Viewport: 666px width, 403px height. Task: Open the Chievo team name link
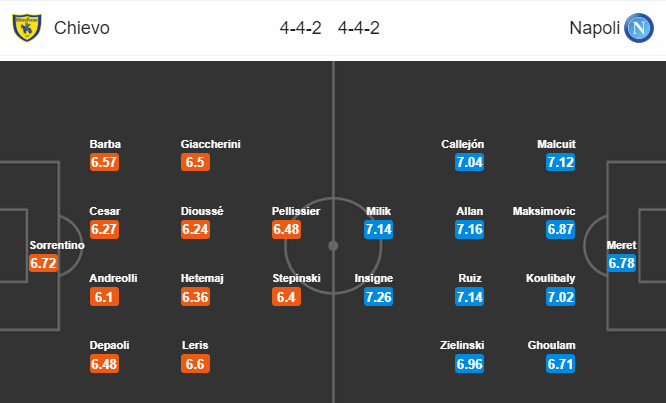tap(82, 28)
